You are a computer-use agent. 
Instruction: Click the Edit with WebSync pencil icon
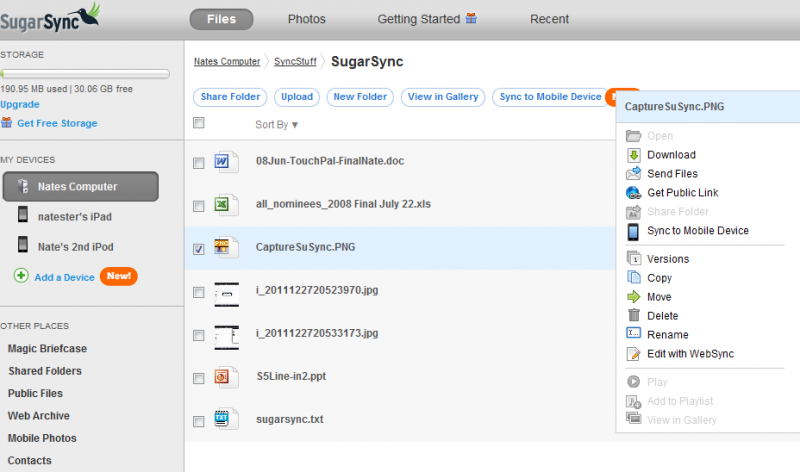click(633, 354)
